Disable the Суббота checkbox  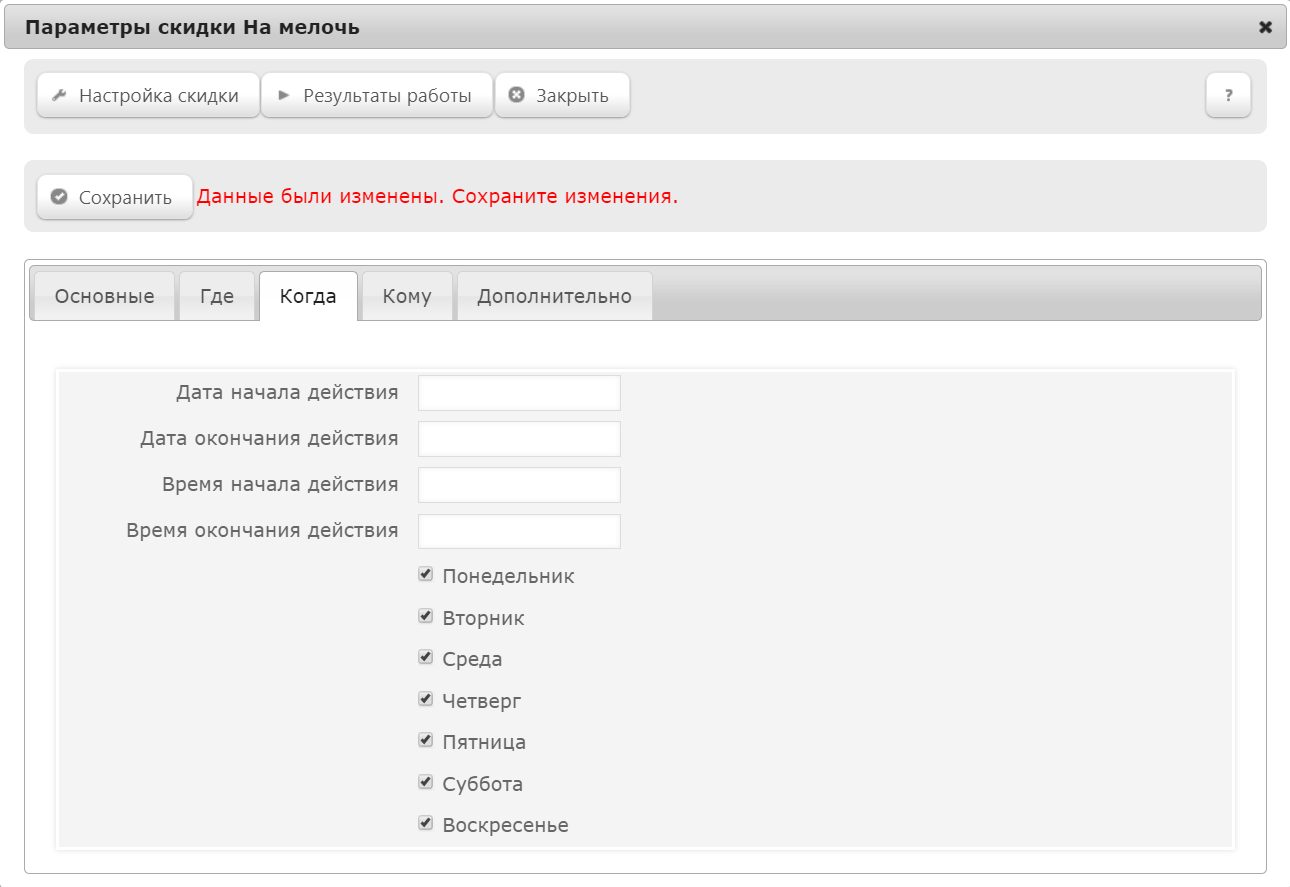(x=426, y=782)
